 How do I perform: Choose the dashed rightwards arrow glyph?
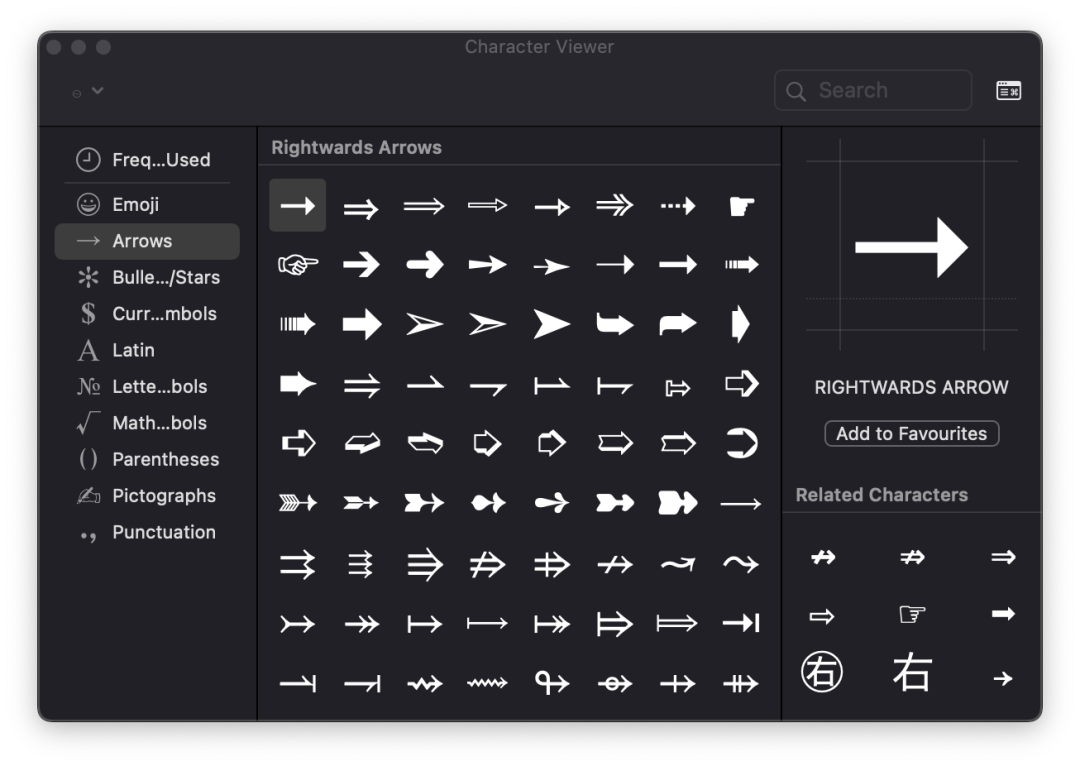(678, 205)
